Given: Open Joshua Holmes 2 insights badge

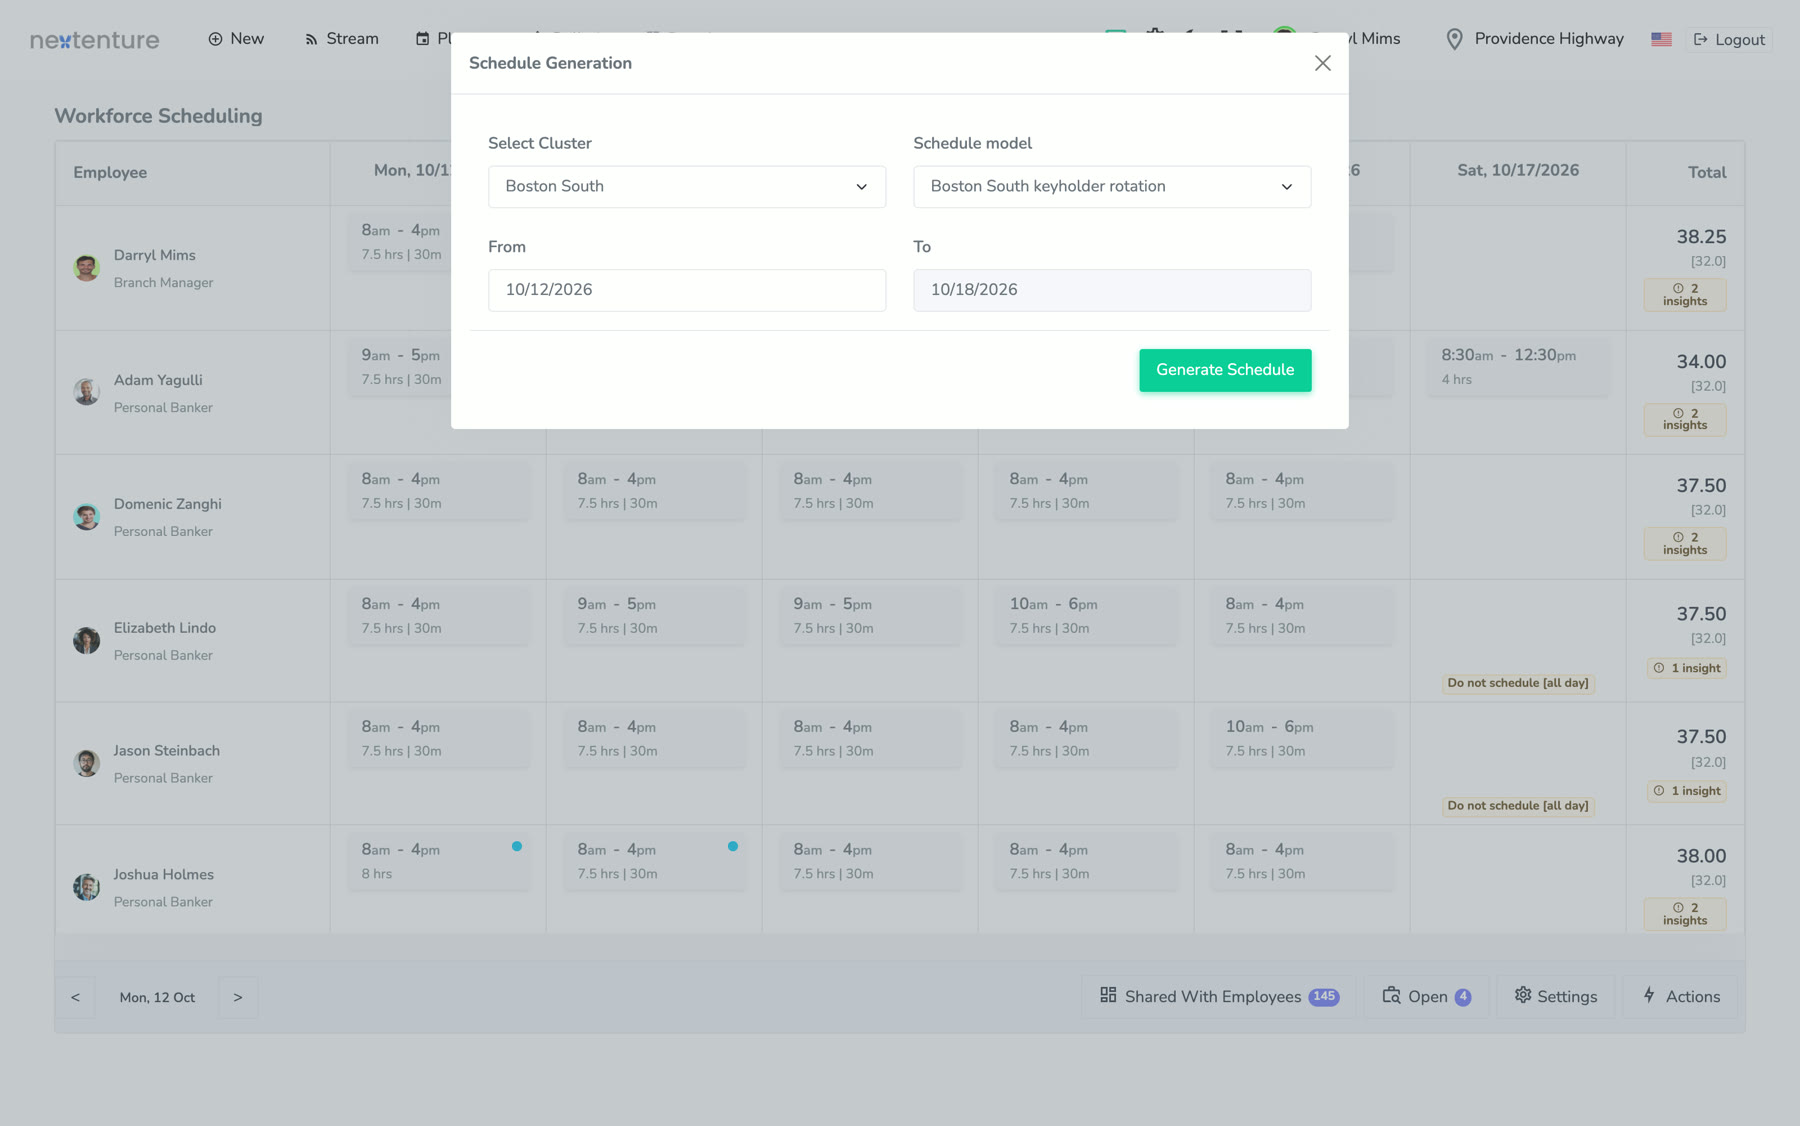Looking at the screenshot, I should pyautogui.click(x=1685, y=914).
